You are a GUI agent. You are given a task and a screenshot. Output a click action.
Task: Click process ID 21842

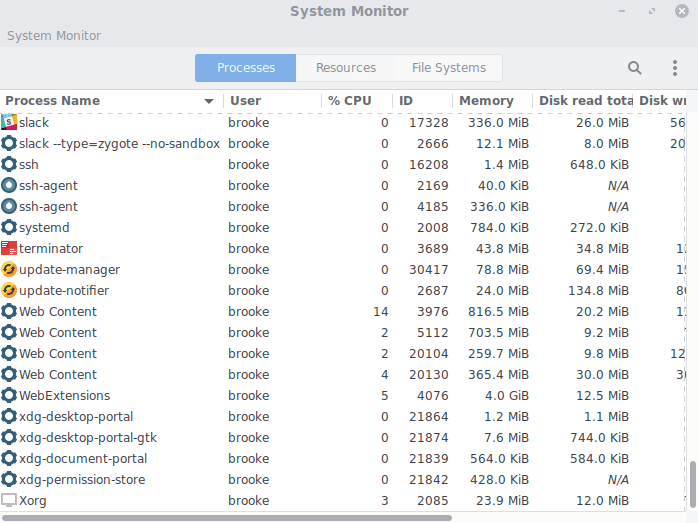429,479
